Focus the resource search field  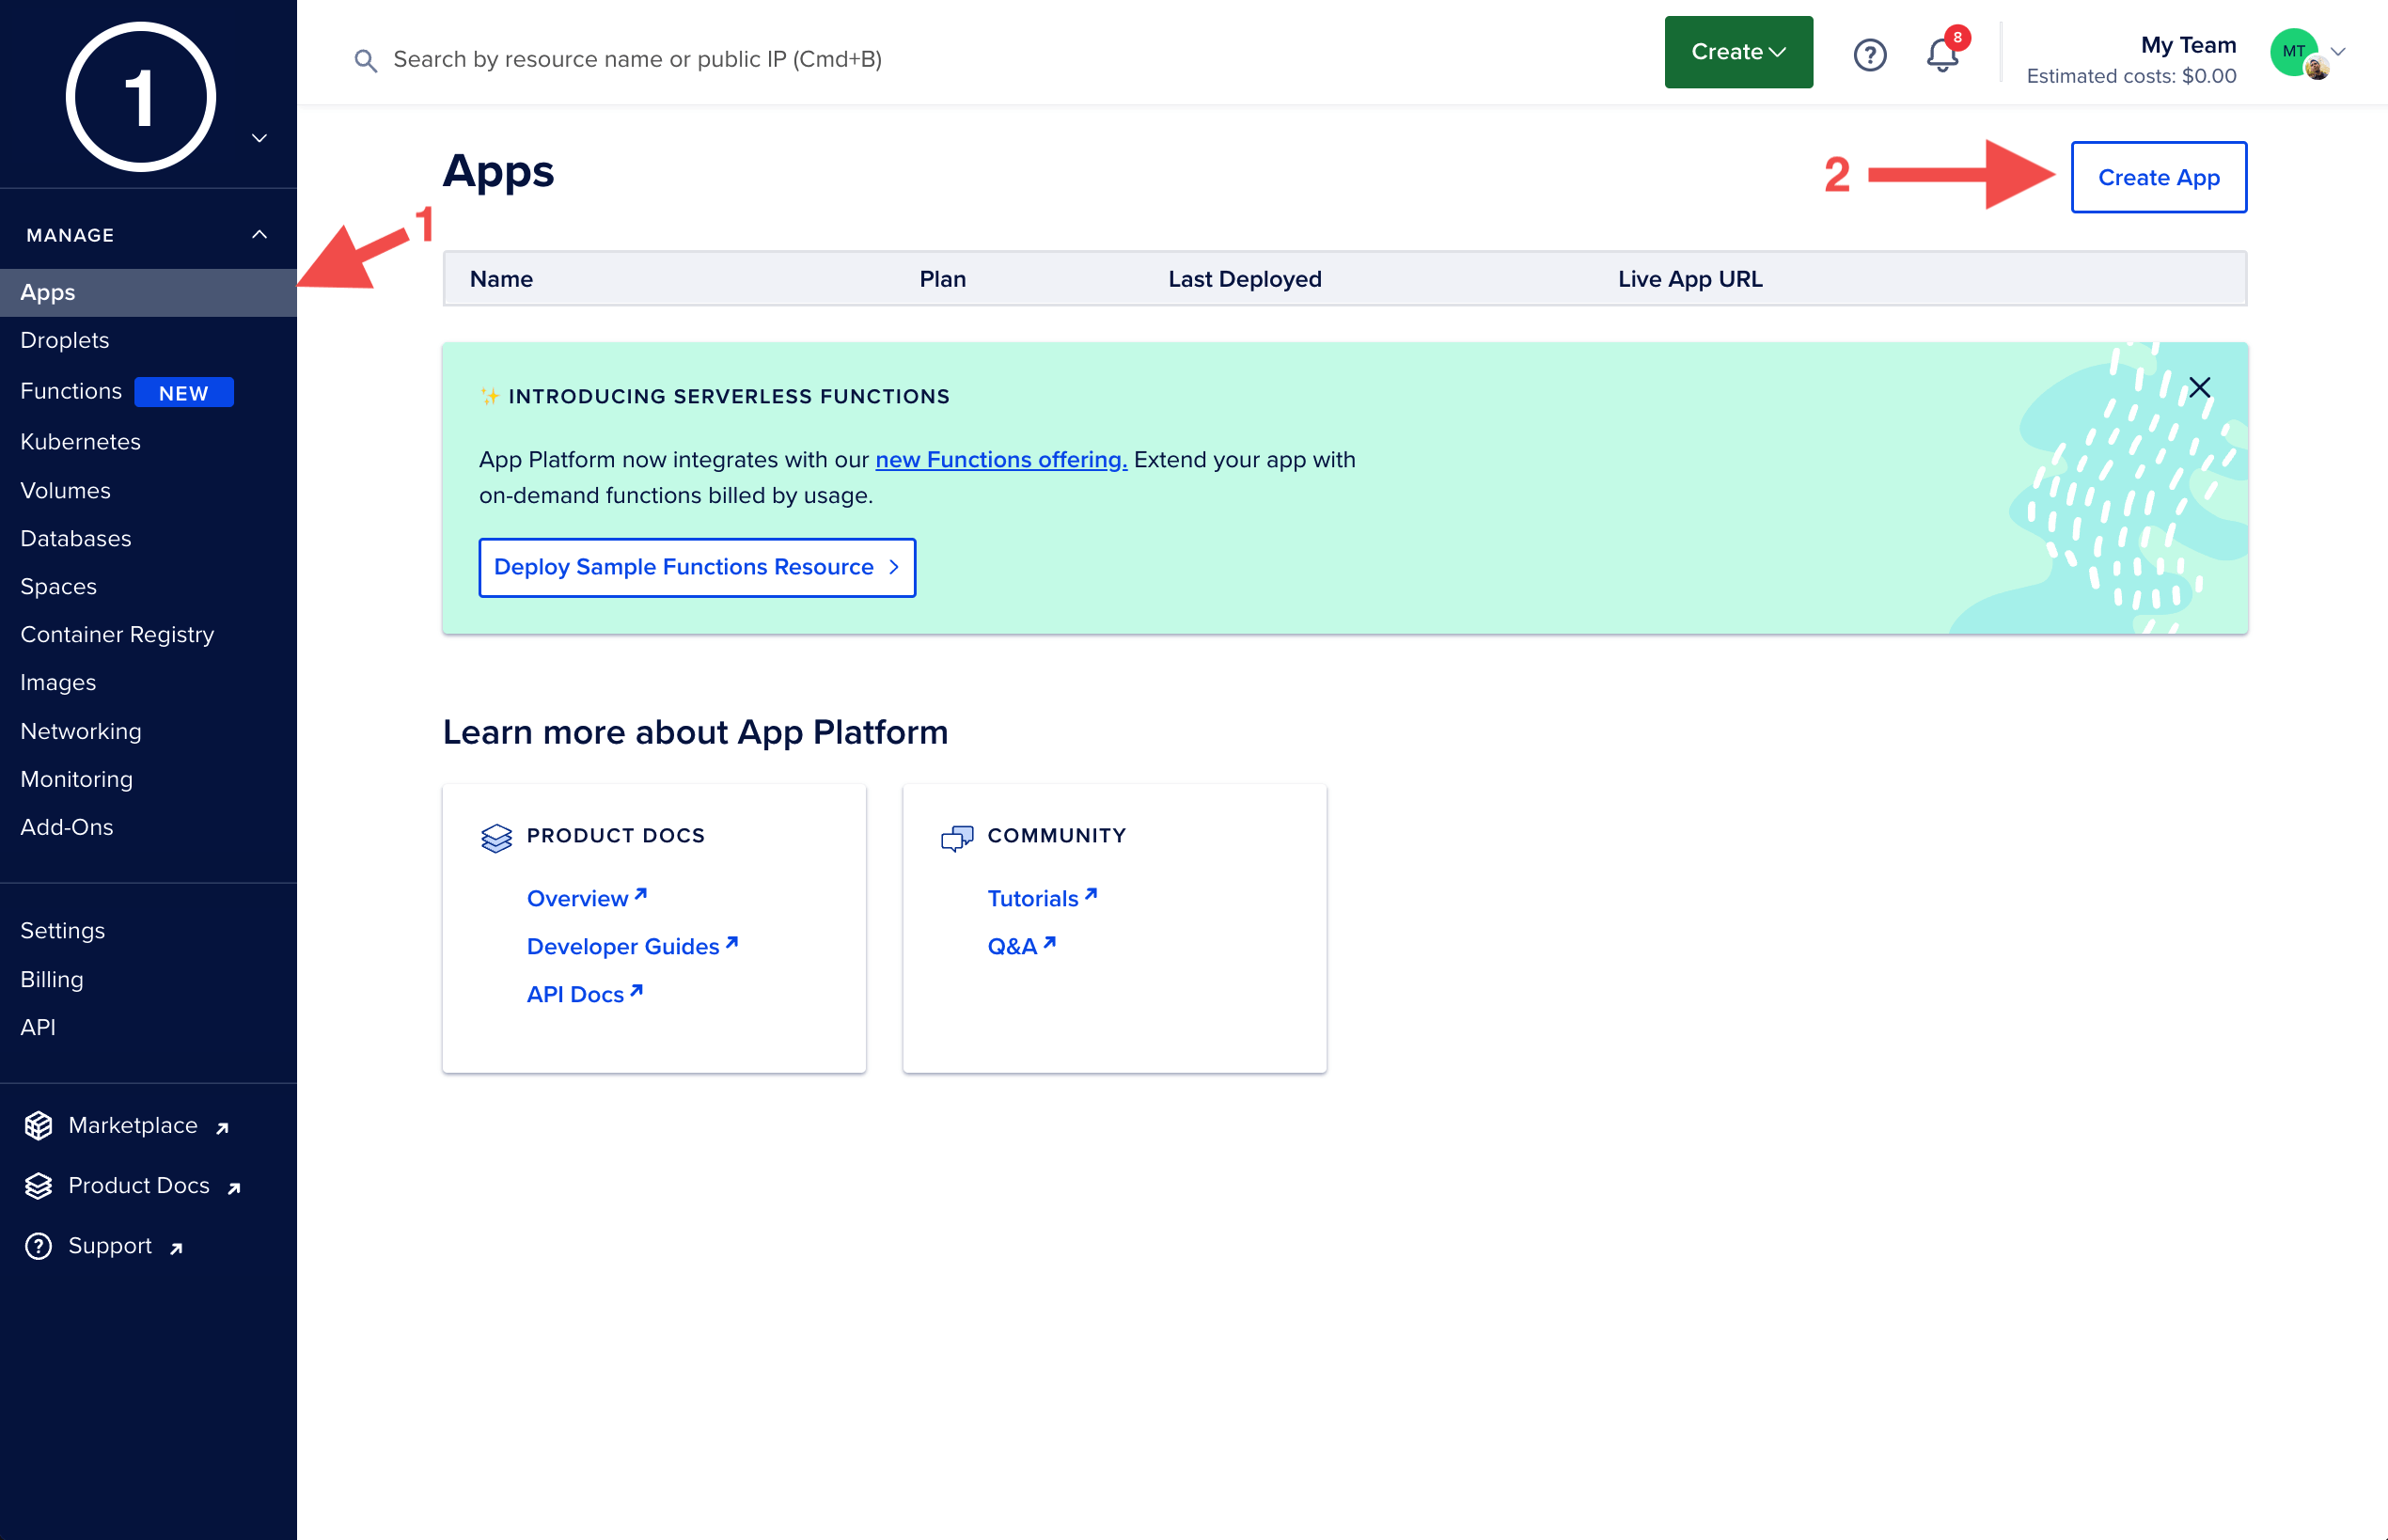click(x=637, y=59)
